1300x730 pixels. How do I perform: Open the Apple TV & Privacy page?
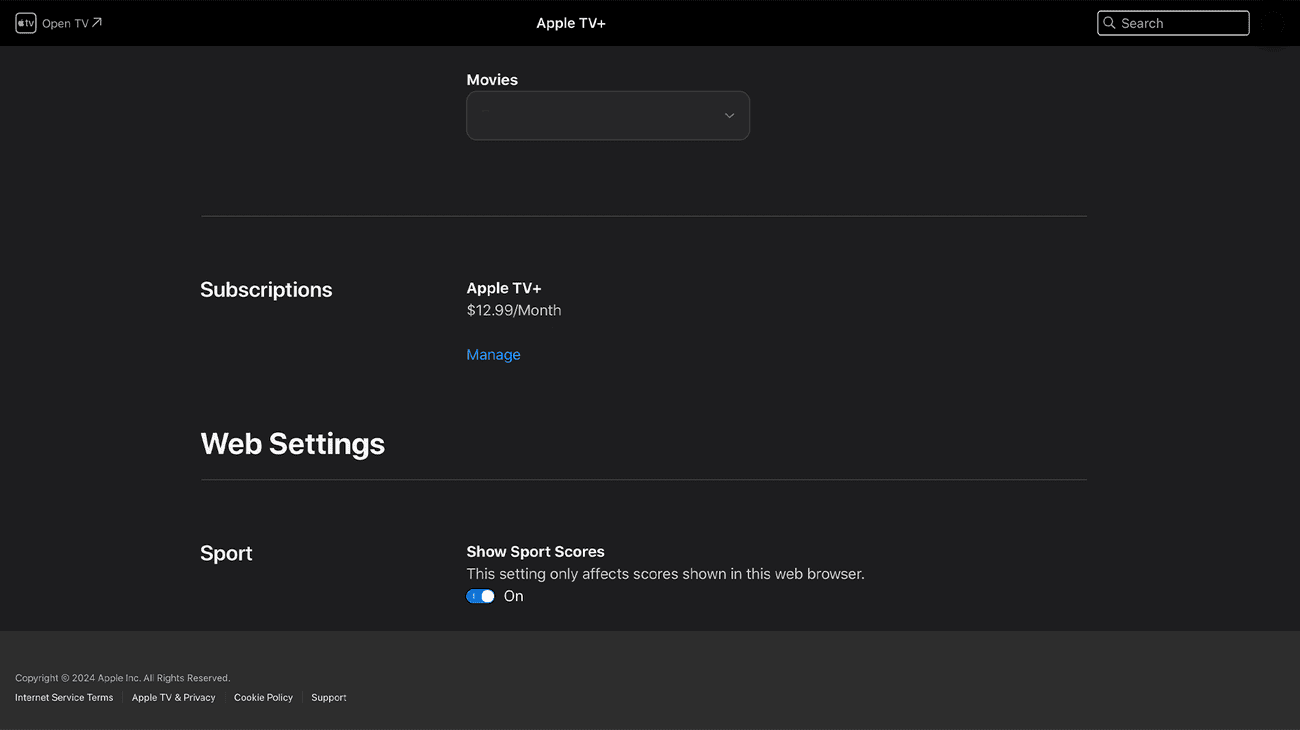click(x=173, y=697)
